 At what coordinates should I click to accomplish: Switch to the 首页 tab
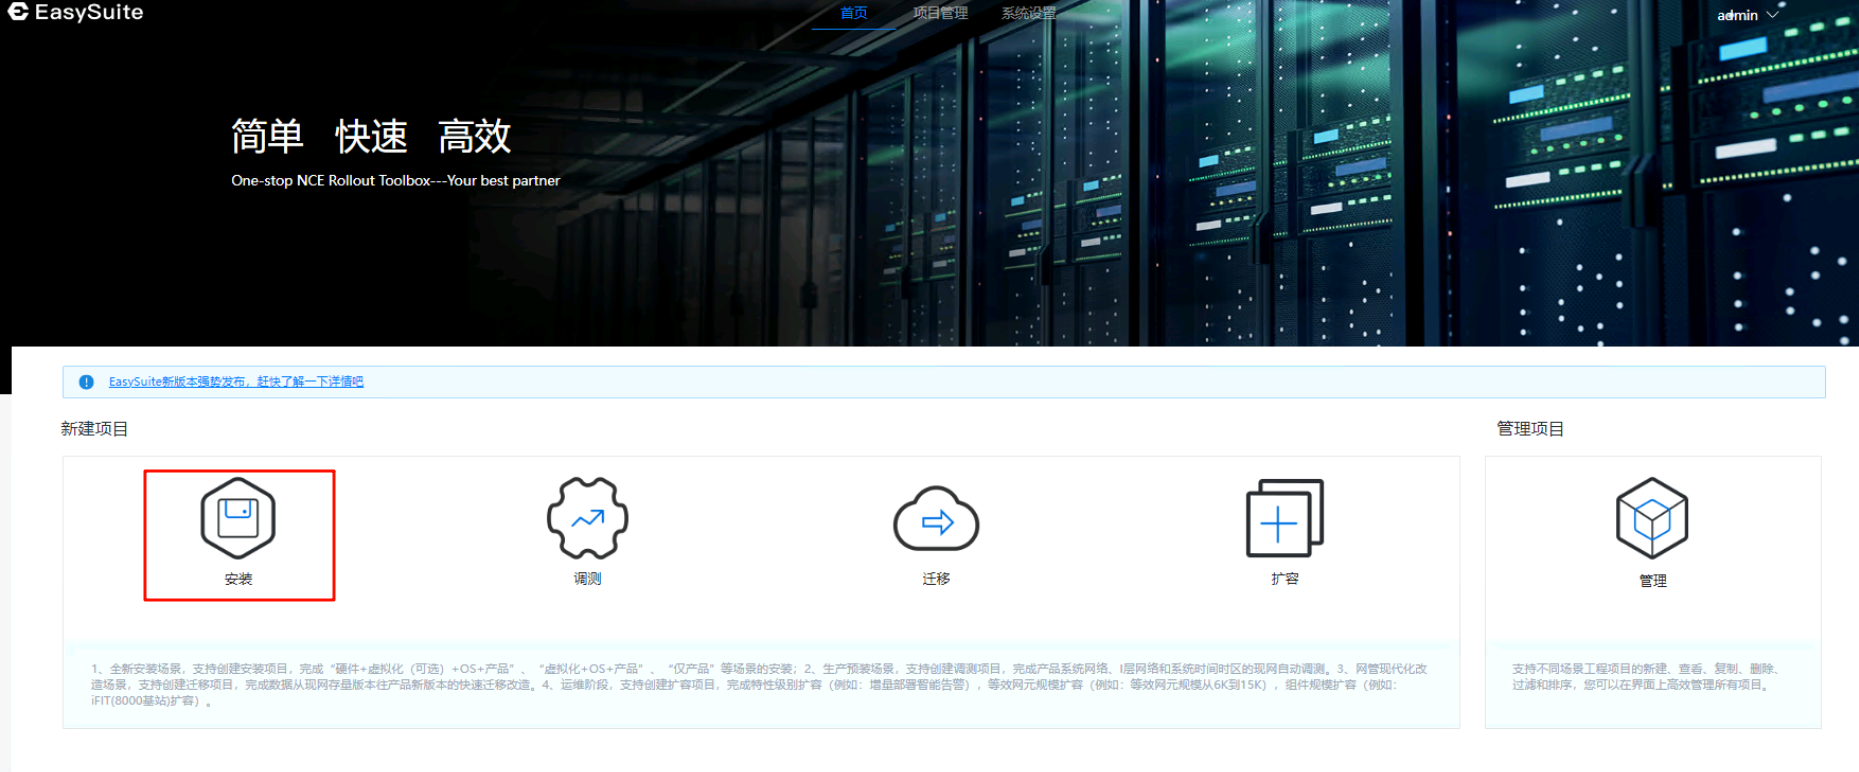point(853,13)
